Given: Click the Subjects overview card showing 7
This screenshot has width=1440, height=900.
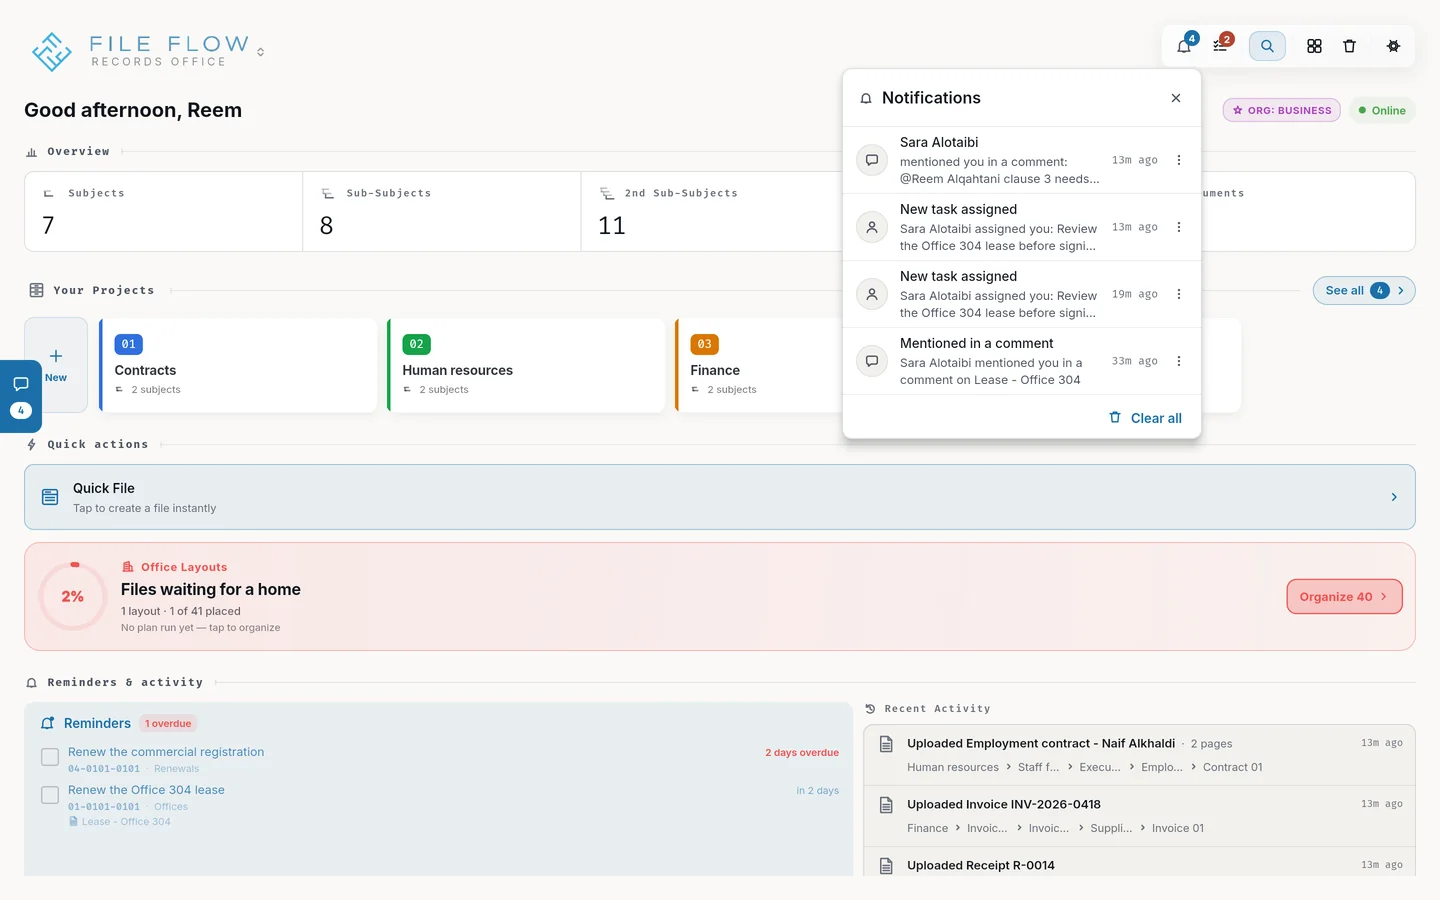Looking at the screenshot, I should [x=164, y=211].
